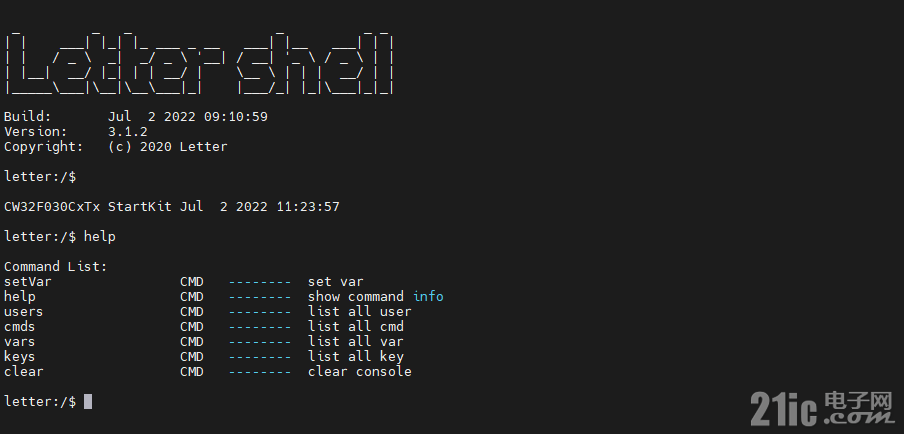Viewport: 904px width, 434px height.
Task: Click the 'cmds' command entry
Action: click(x=20, y=327)
